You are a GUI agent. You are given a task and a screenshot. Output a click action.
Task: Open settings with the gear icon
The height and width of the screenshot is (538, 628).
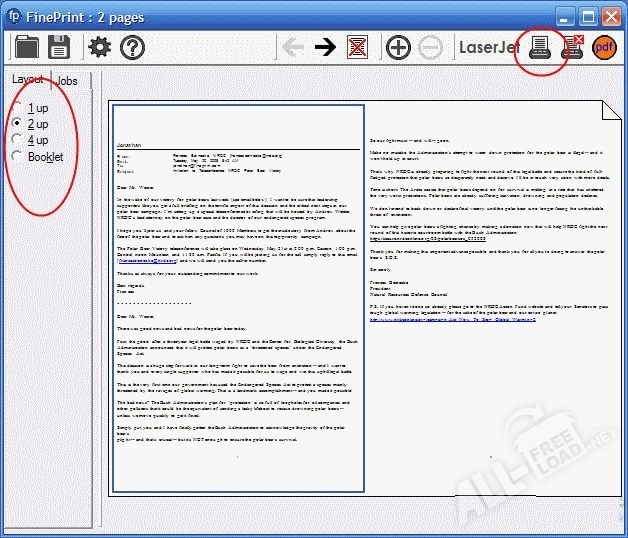[x=100, y=47]
